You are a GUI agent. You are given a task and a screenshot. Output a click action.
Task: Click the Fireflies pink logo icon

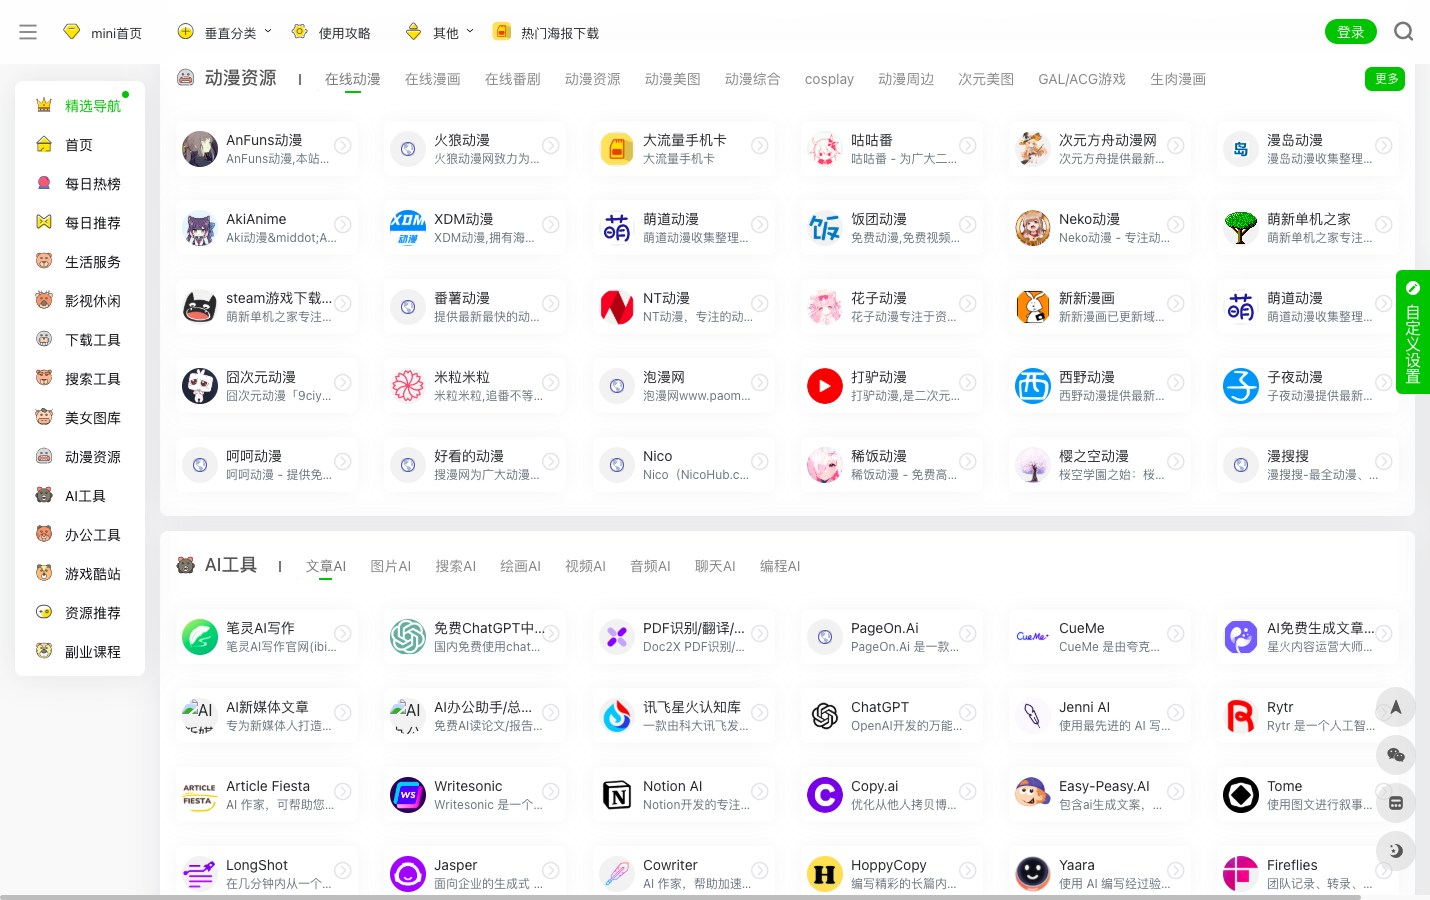(1241, 874)
